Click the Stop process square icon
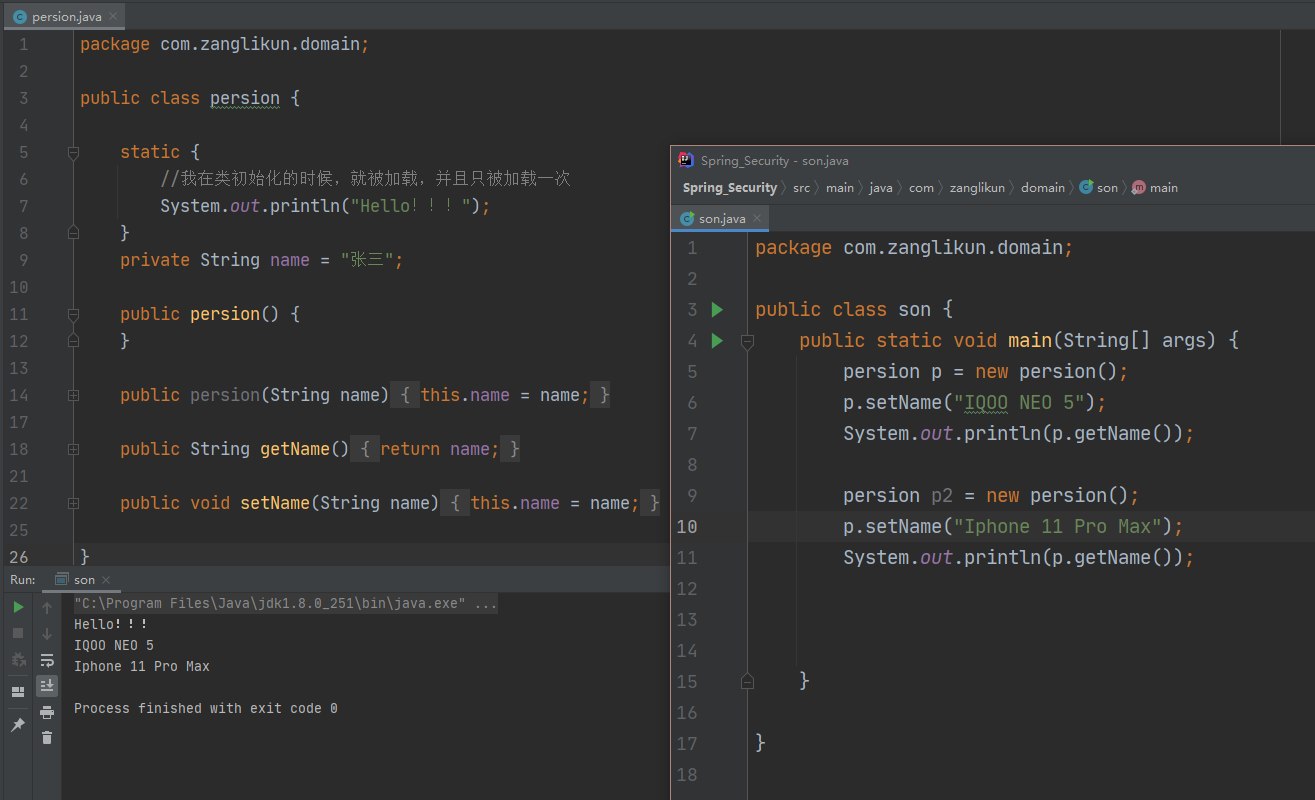1315x800 pixels. (x=18, y=633)
